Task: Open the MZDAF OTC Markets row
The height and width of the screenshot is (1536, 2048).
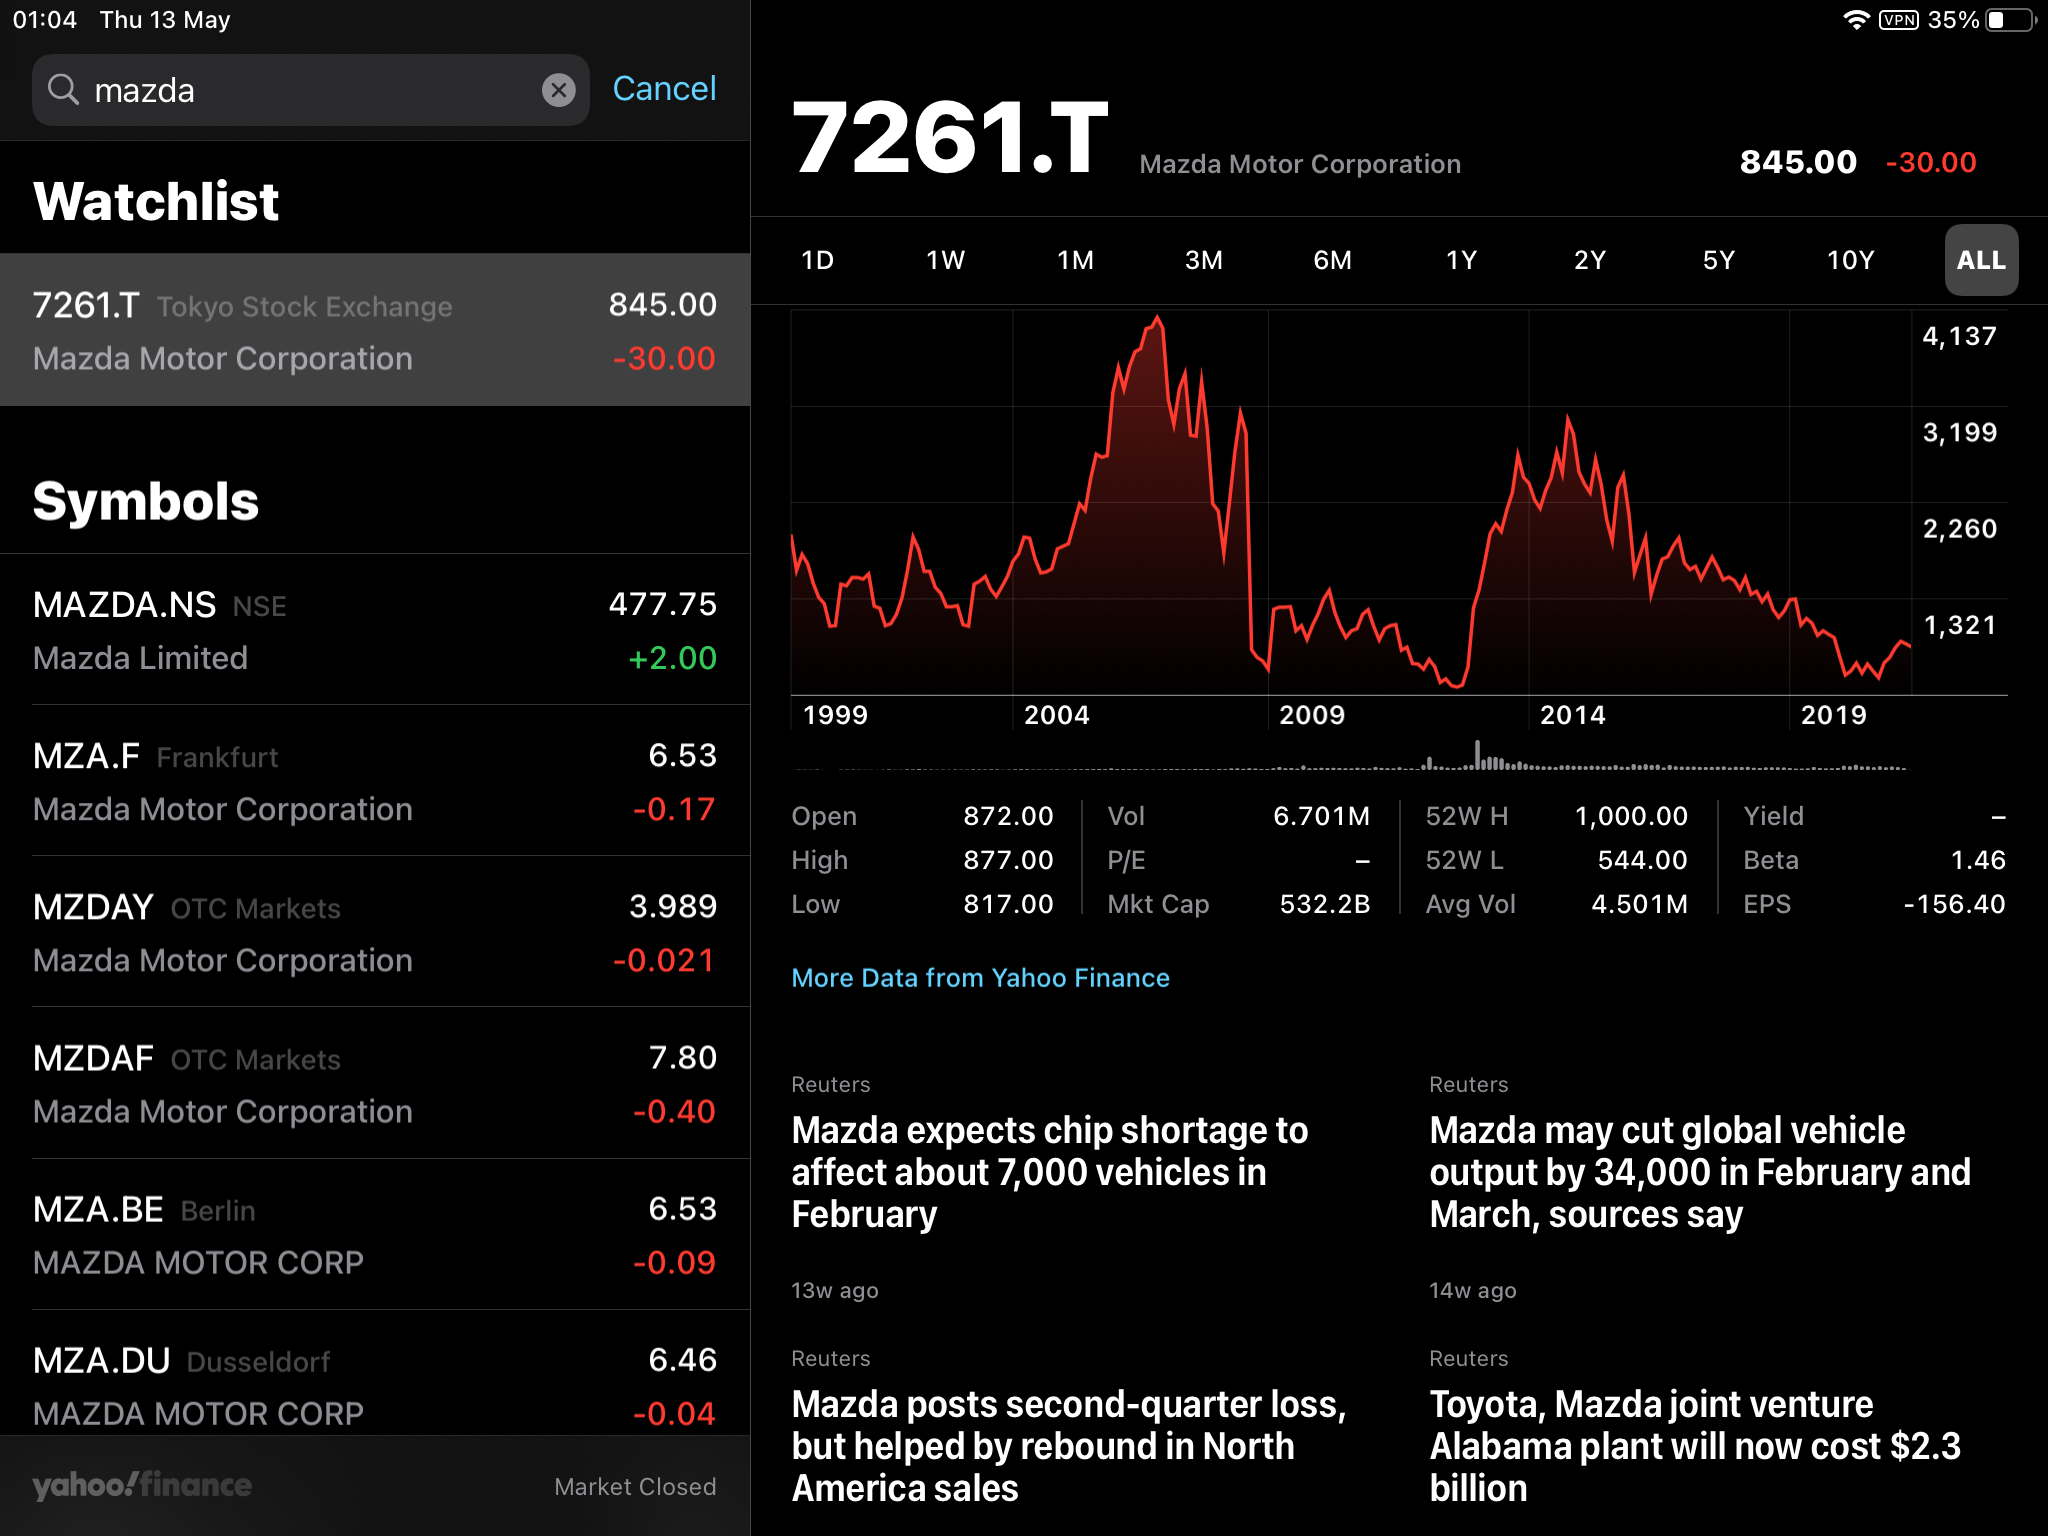Action: pyautogui.click(x=375, y=1083)
